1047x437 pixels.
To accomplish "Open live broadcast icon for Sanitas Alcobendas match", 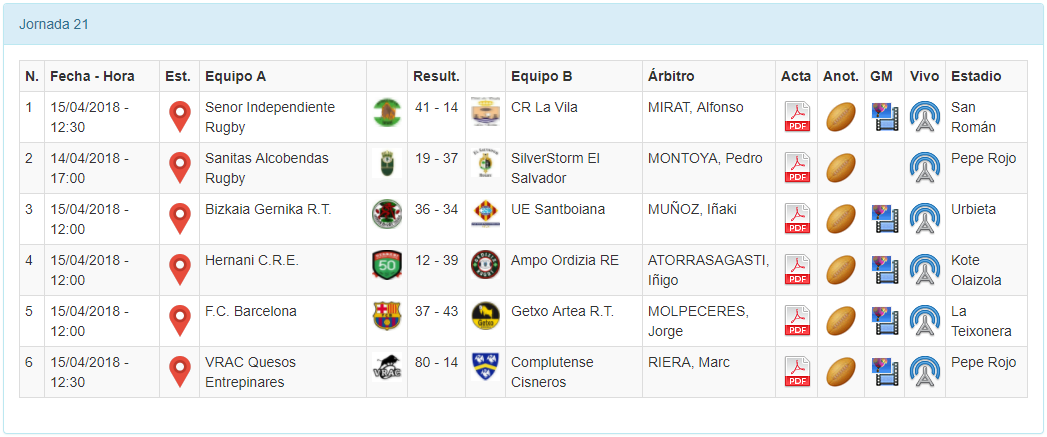I will click(924, 168).
